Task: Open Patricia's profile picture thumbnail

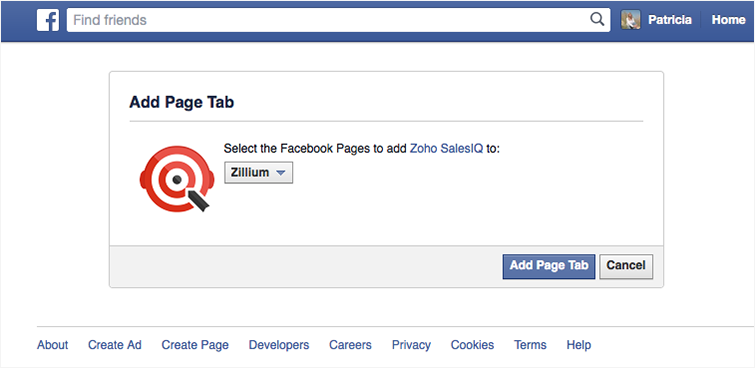Action: click(x=630, y=20)
